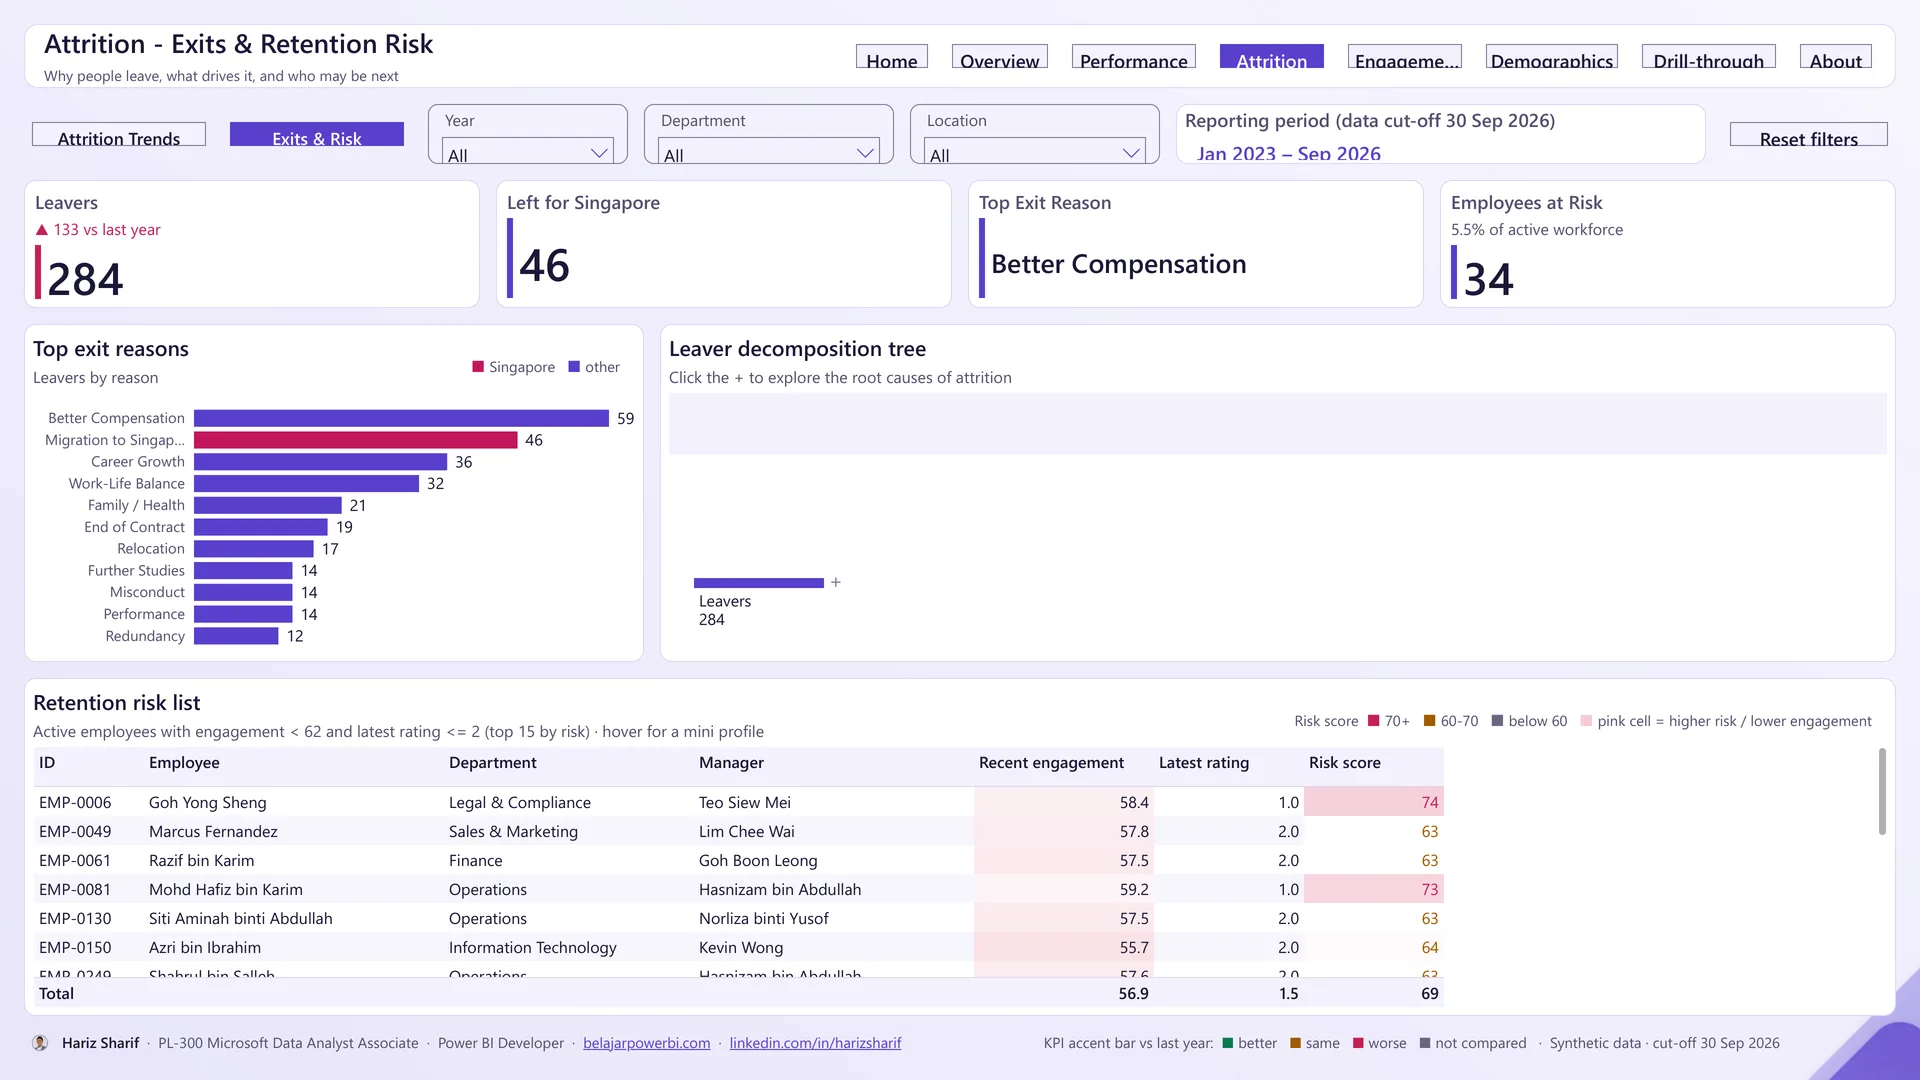Select the Attrition tab
Screen dimensions: 1920x1080
(1272, 57)
